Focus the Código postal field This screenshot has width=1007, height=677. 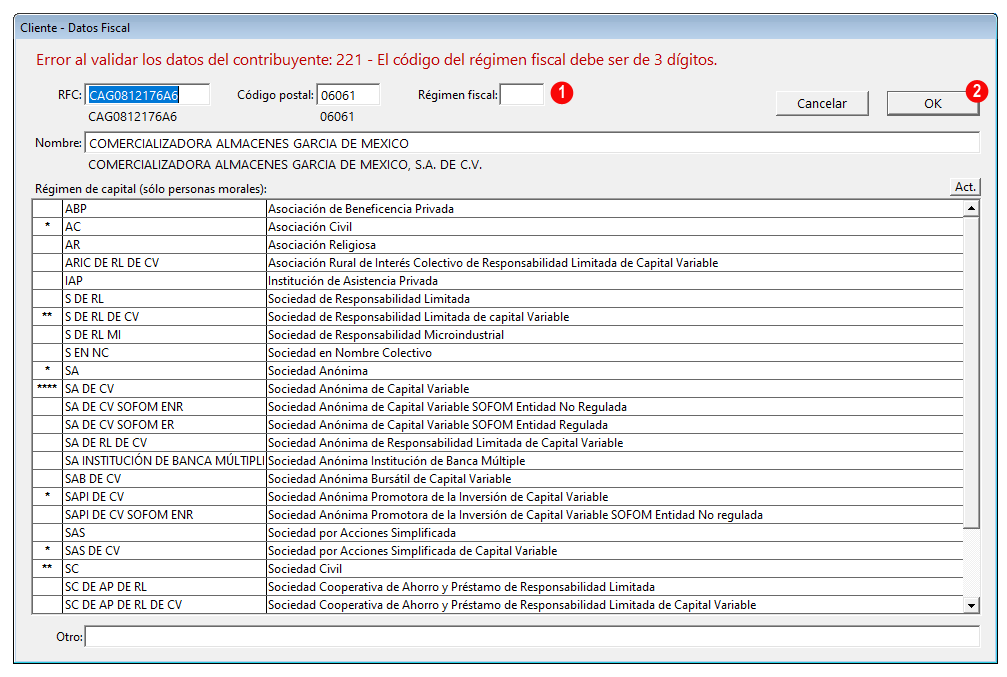click(347, 95)
